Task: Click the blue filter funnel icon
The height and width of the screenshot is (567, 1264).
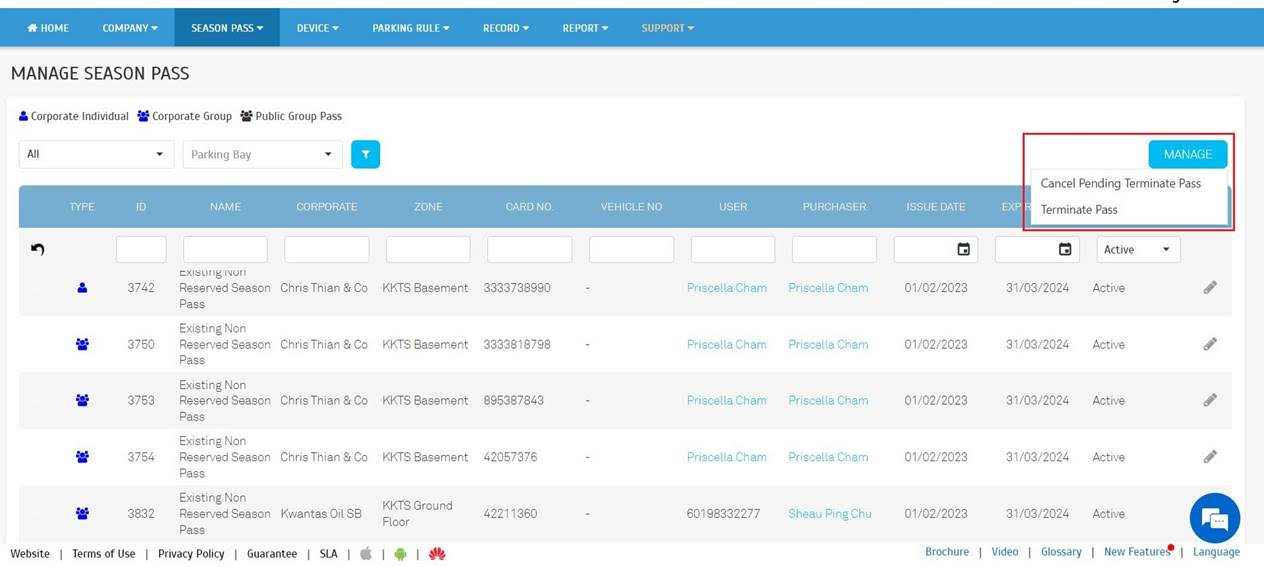Action: (x=366, y=154)
